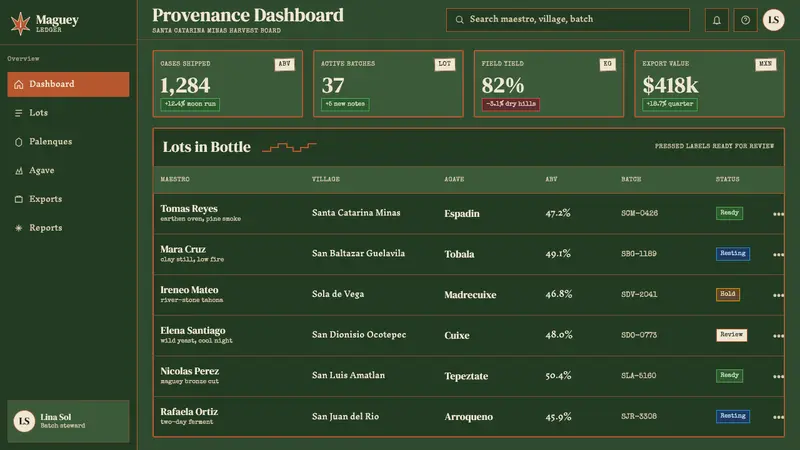Open the Cases Shipped card
Viewport: 800px width, 450px height.
tap(228, 84)
